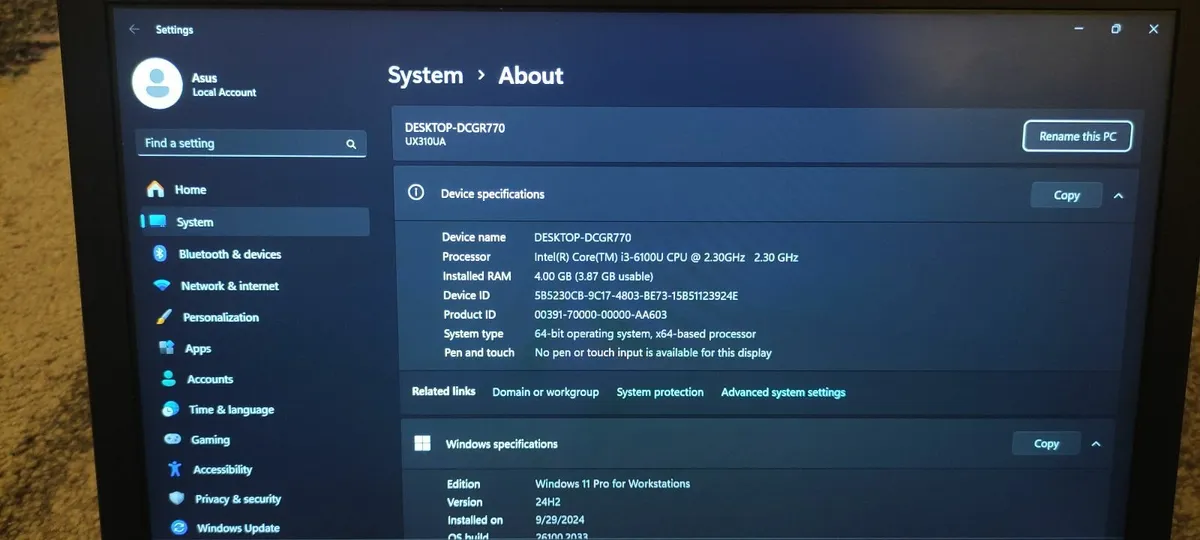Click the Windows logo in Windows specifications
1200x540 pixels.
(423, 443)
